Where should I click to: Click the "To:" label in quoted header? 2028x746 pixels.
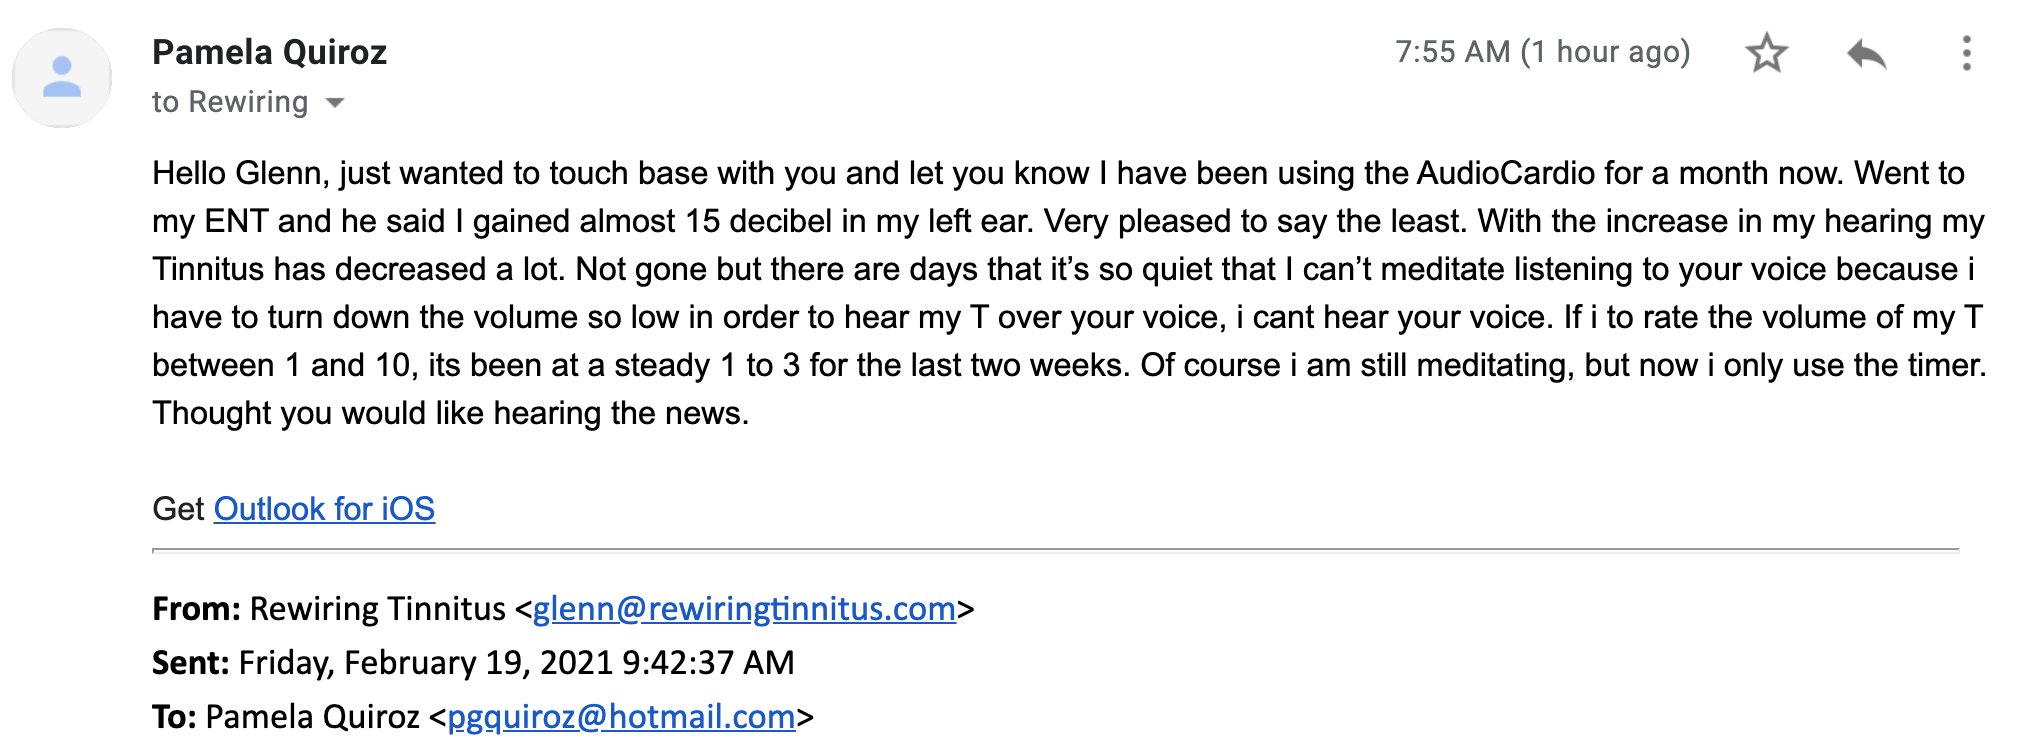175,717
